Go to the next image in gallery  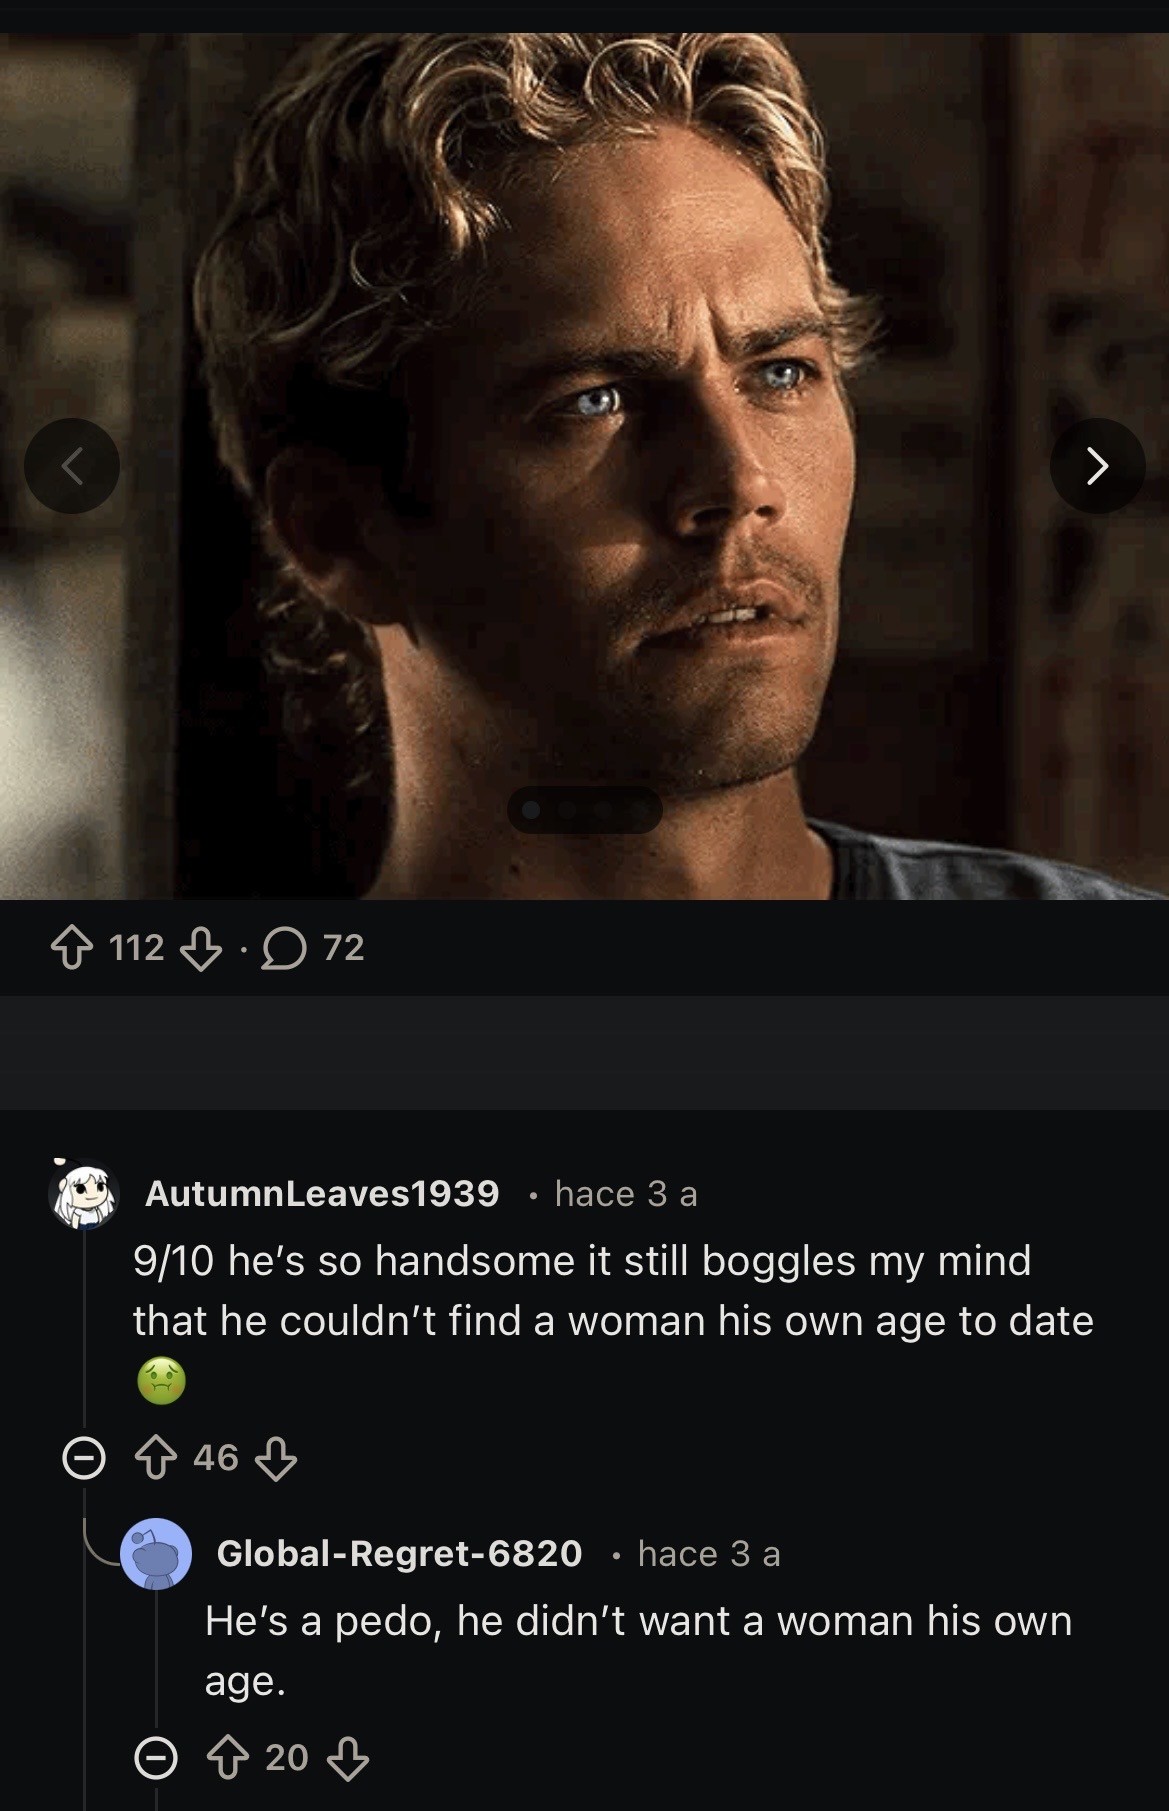click(x=1097, y=465)
